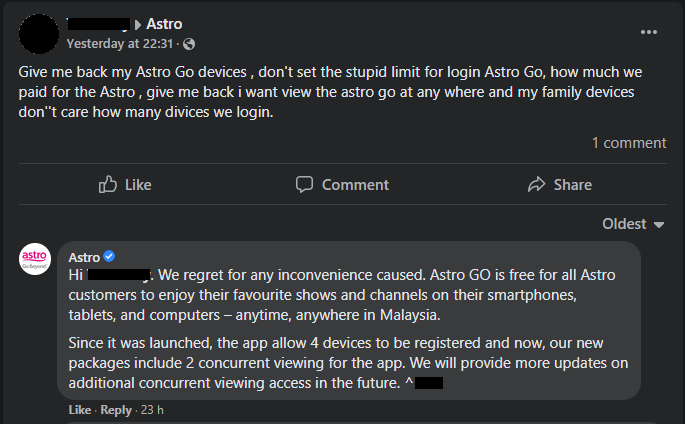Click the blue verified badge next to Astro

pos(110,257)
